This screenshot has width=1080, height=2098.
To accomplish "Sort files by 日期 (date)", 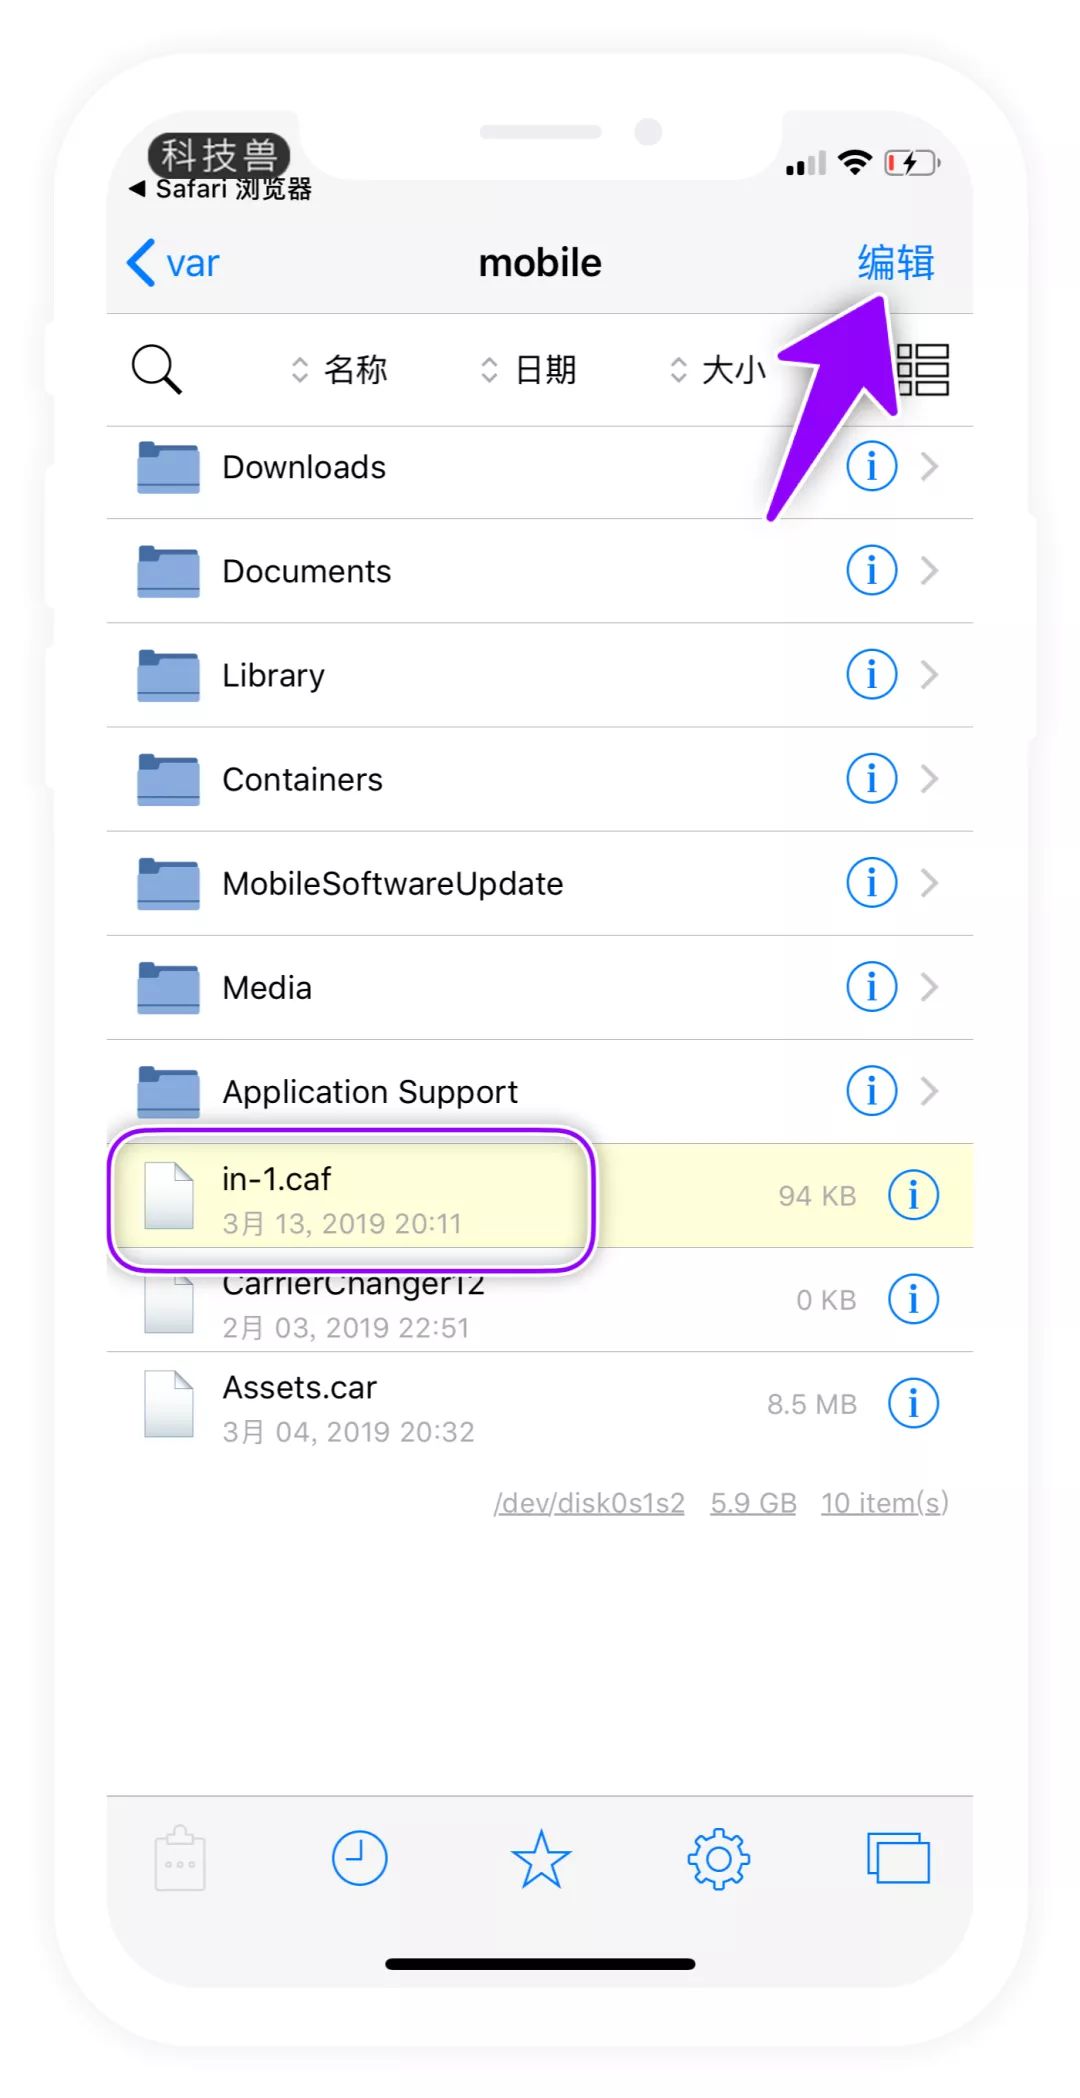I will (x=528, y=370).
